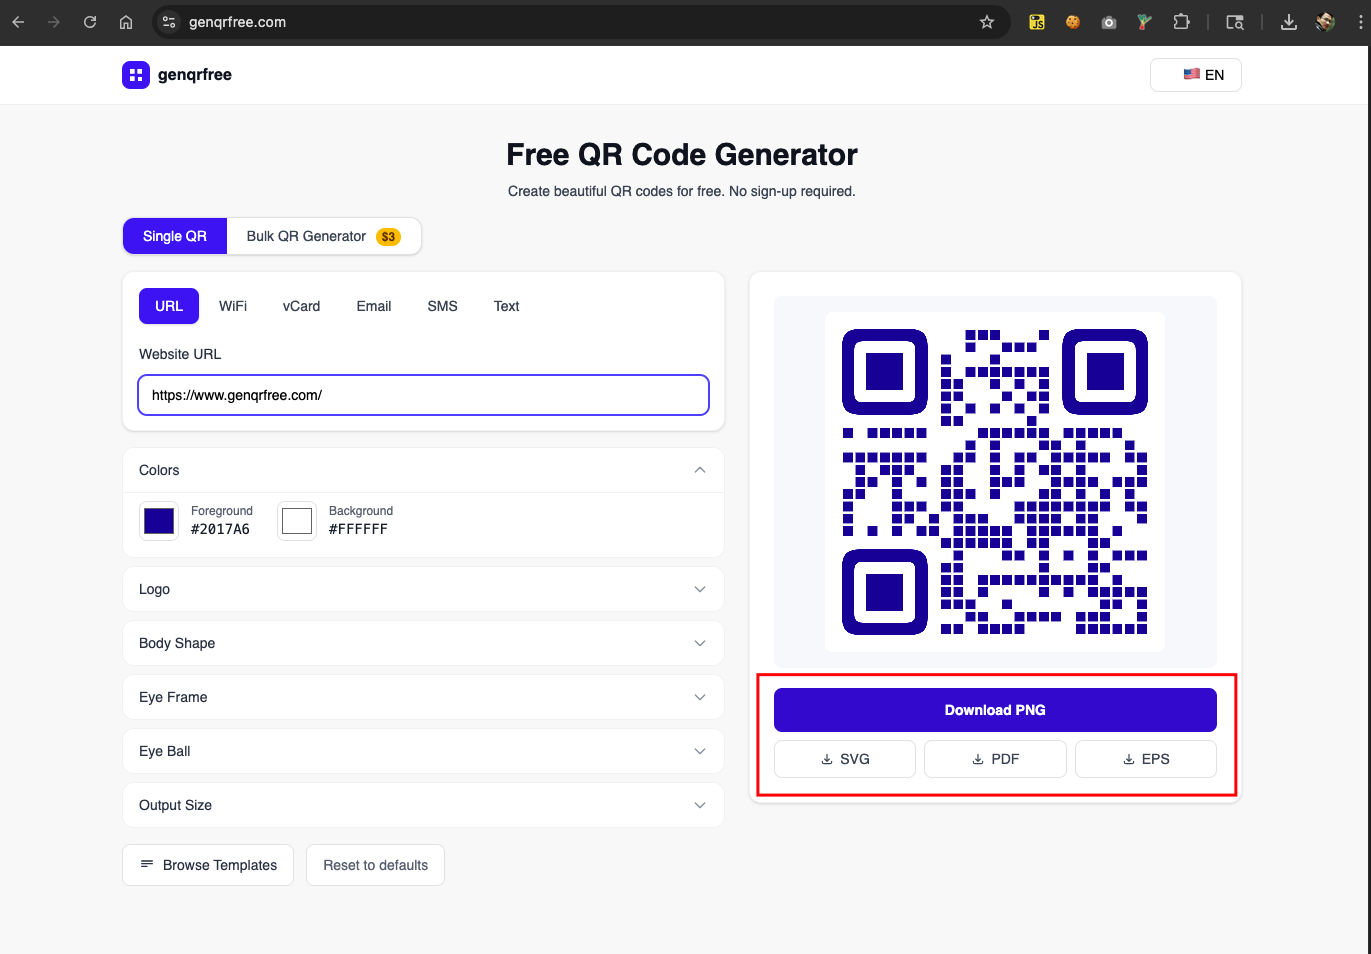The image size is (1371, 954).
Task: Focus the Website URL input field
Action: click(423, 395)
